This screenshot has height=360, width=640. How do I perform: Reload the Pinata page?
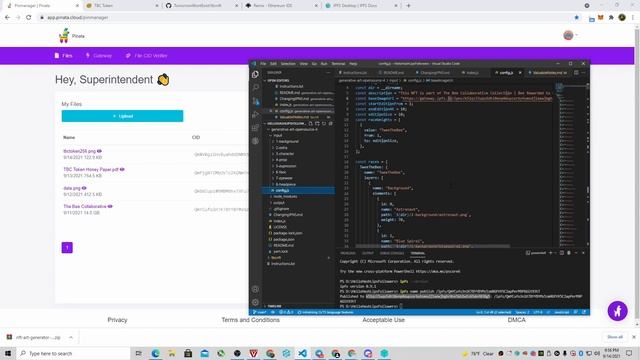pos(29,18)
